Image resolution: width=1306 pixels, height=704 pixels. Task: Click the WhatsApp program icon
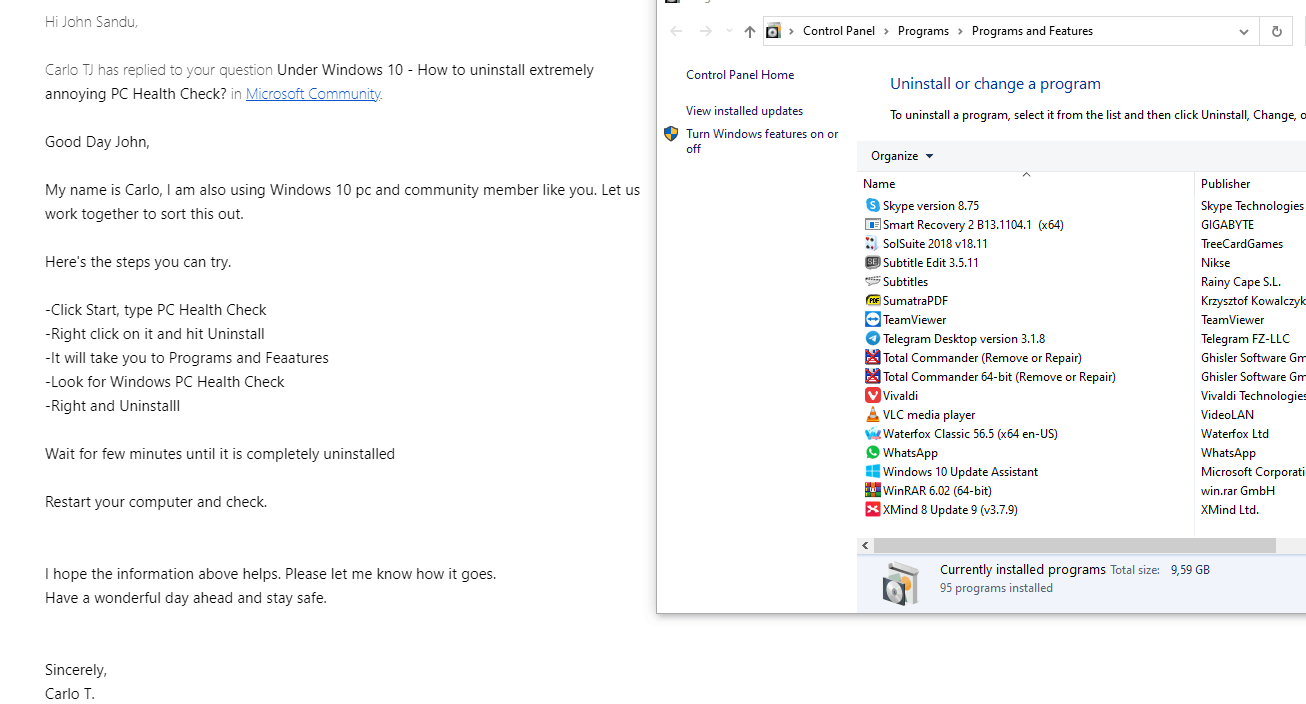pyautogui.click(x=872, y=452)
